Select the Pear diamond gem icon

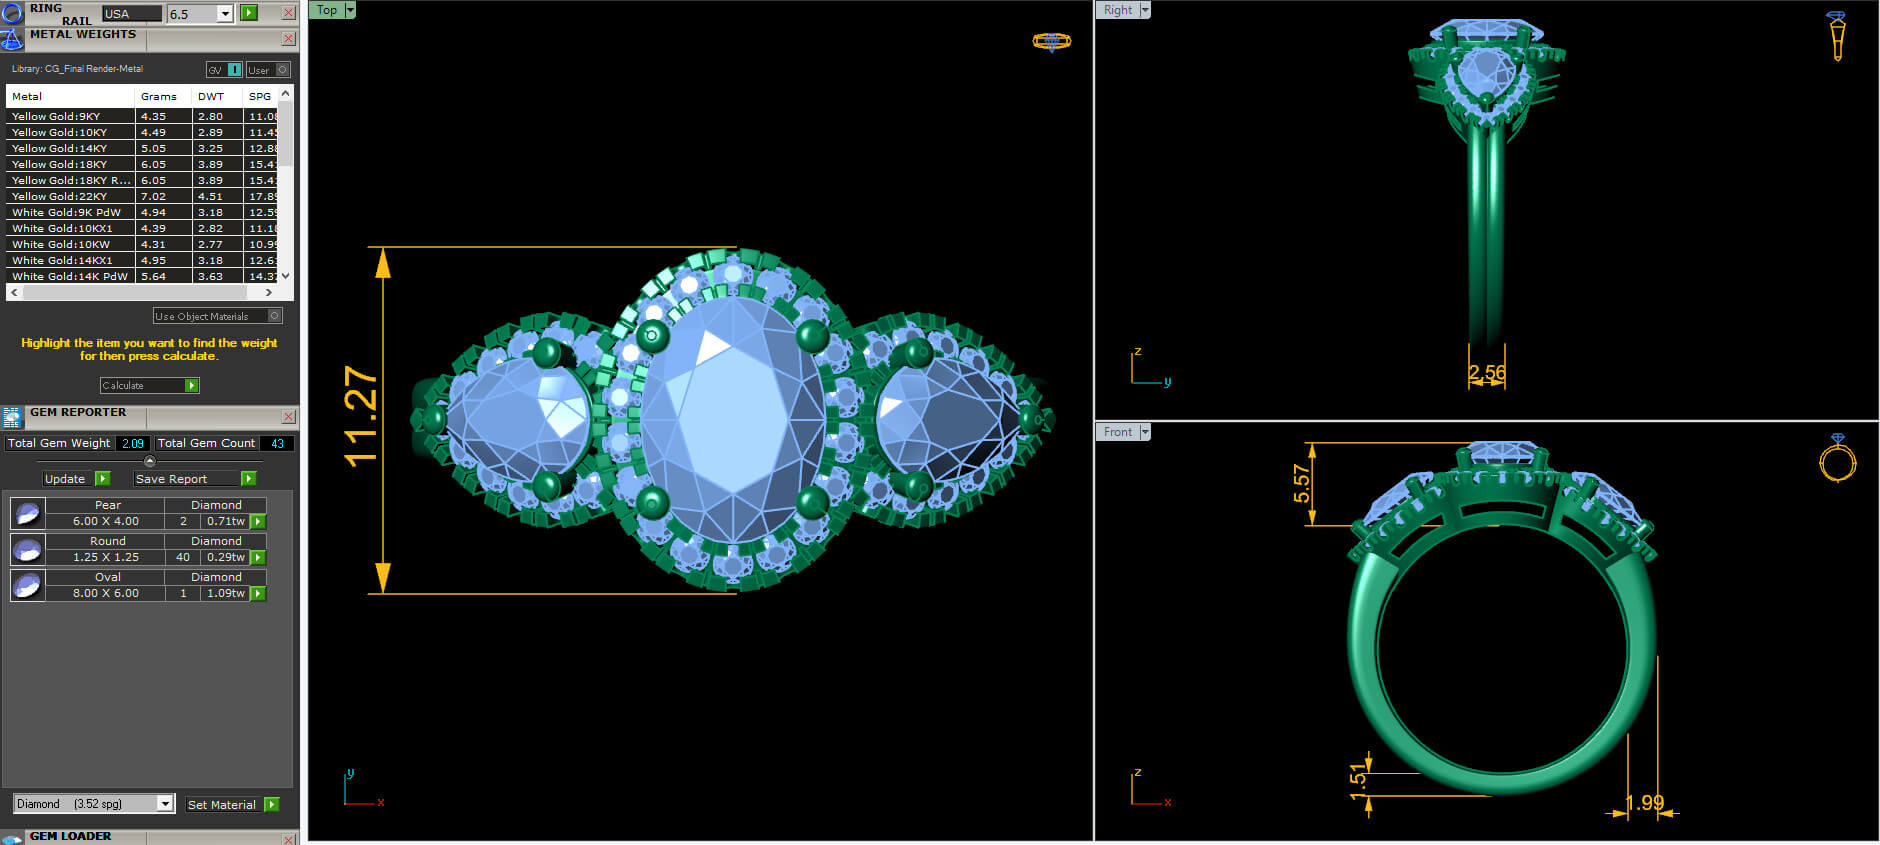(x=27, y=514)
